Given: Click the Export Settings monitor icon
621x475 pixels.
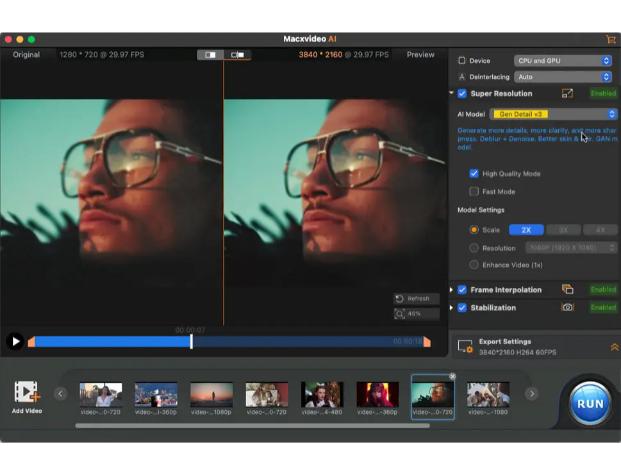Looking at the screenshot, I should click(465, 346).
